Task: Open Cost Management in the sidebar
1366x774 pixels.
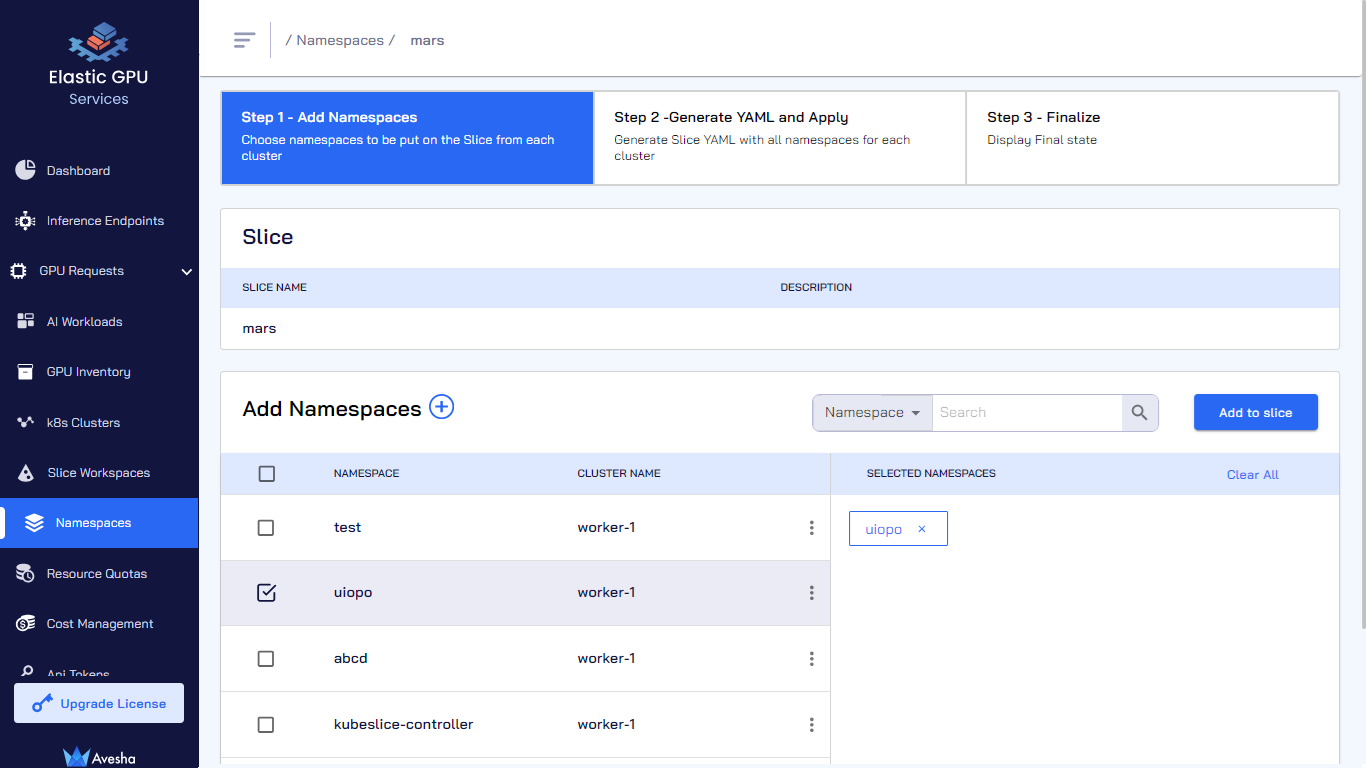Action: point(99,624)
